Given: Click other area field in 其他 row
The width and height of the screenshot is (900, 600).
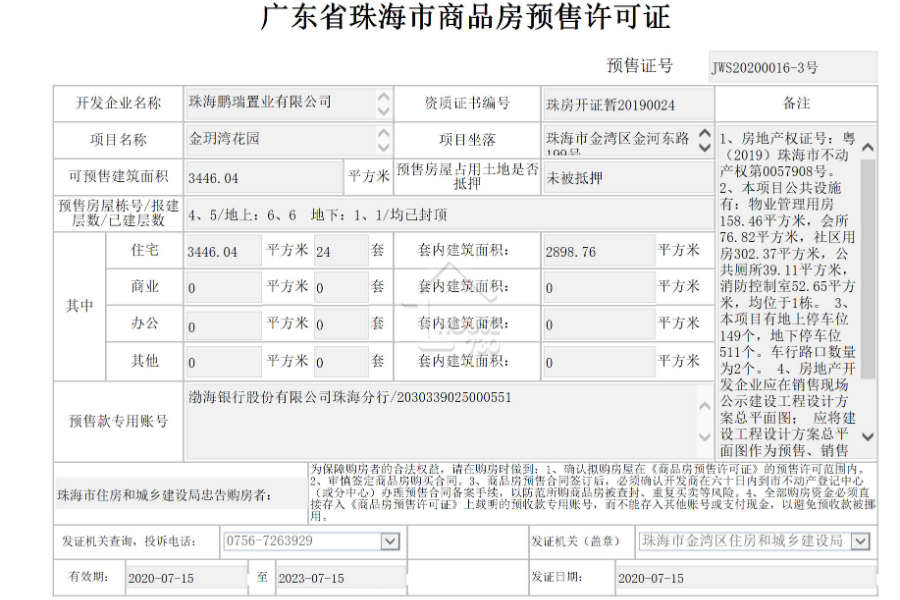Looking at the screenshot, I should pos(223,362).
